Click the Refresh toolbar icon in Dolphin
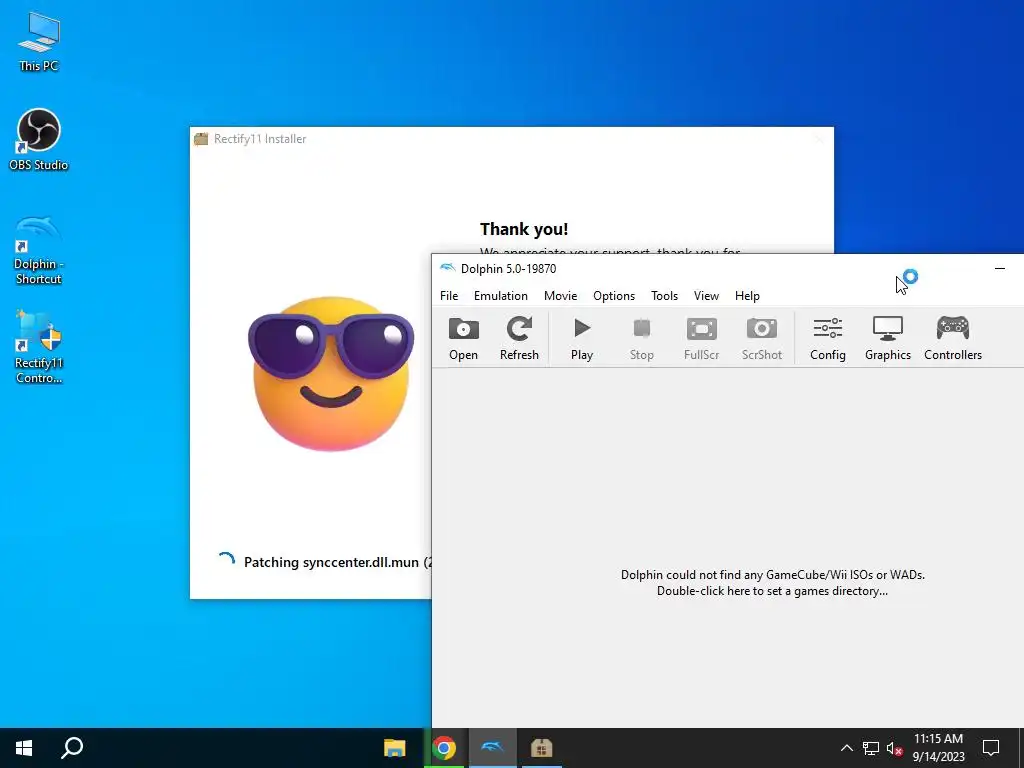This screenshot has width=1024, height=768. coord(519,338)
